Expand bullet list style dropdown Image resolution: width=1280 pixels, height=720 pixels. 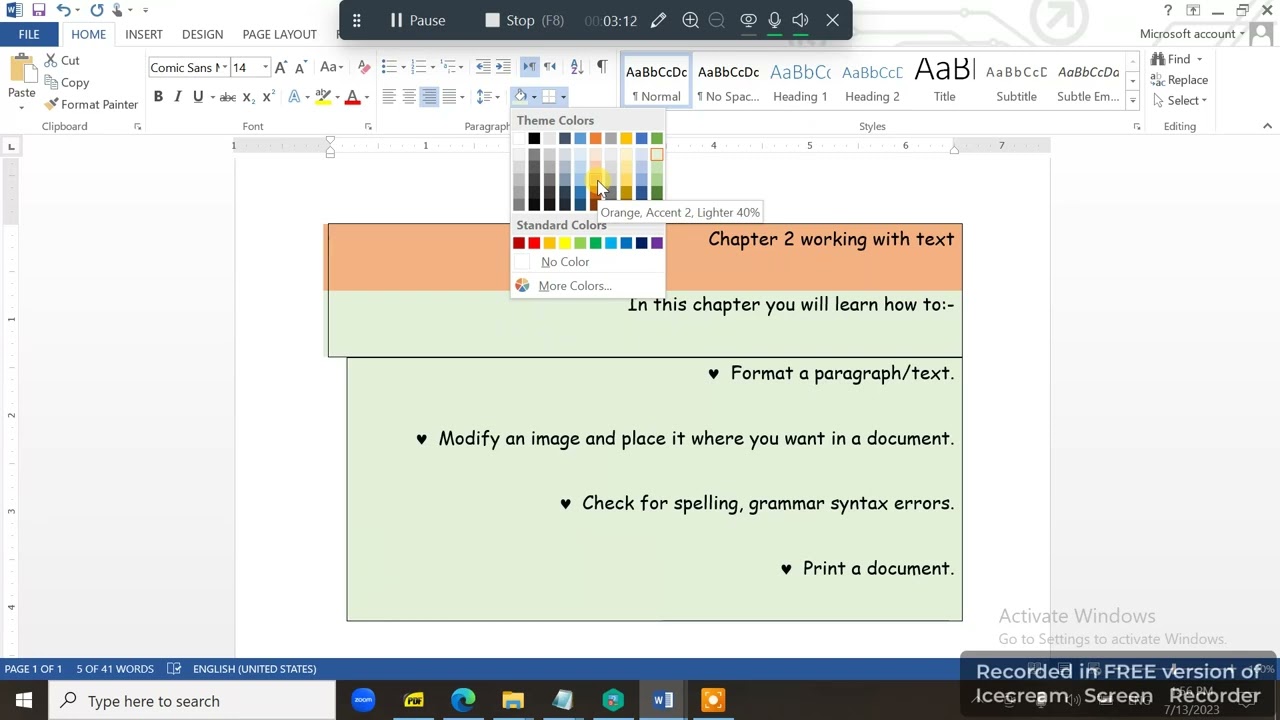coord(403,67)
